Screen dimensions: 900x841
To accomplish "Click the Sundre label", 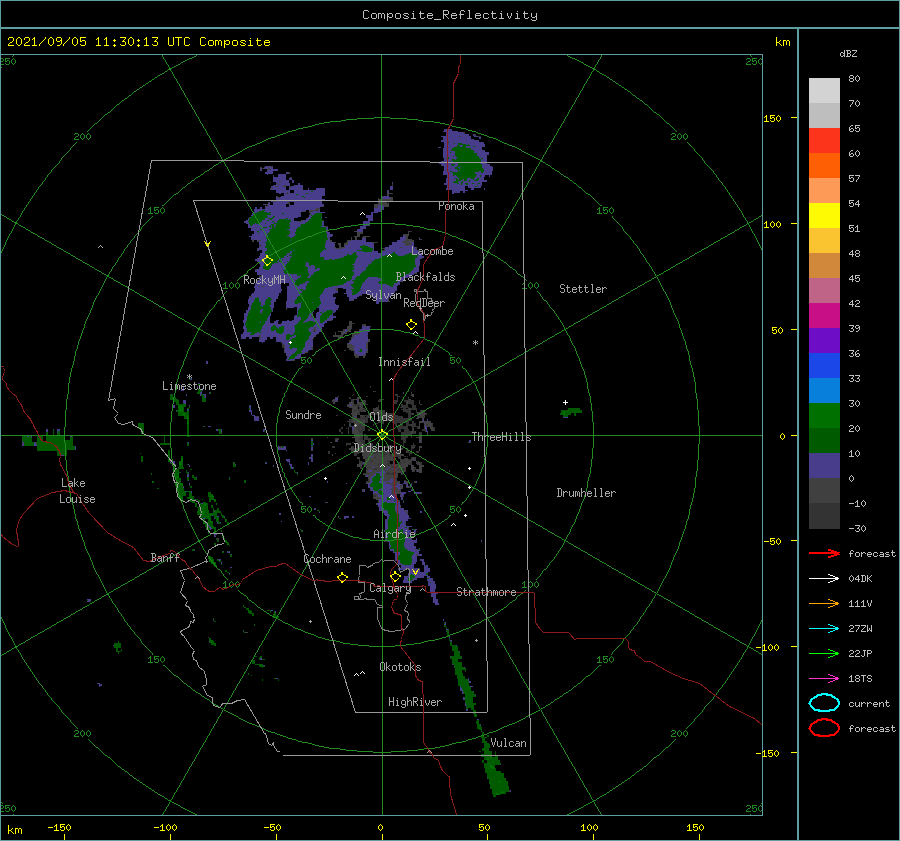I will (x=303, y=414).
